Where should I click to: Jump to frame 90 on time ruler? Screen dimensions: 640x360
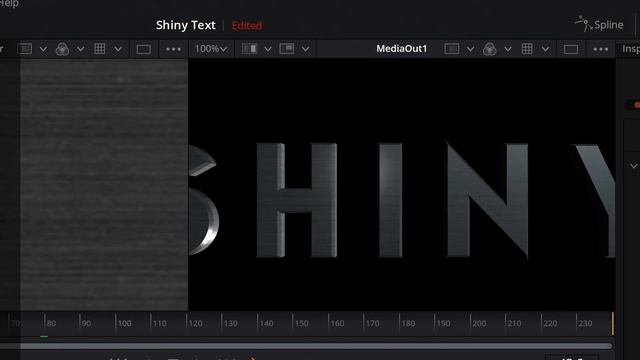coord(86,323)
